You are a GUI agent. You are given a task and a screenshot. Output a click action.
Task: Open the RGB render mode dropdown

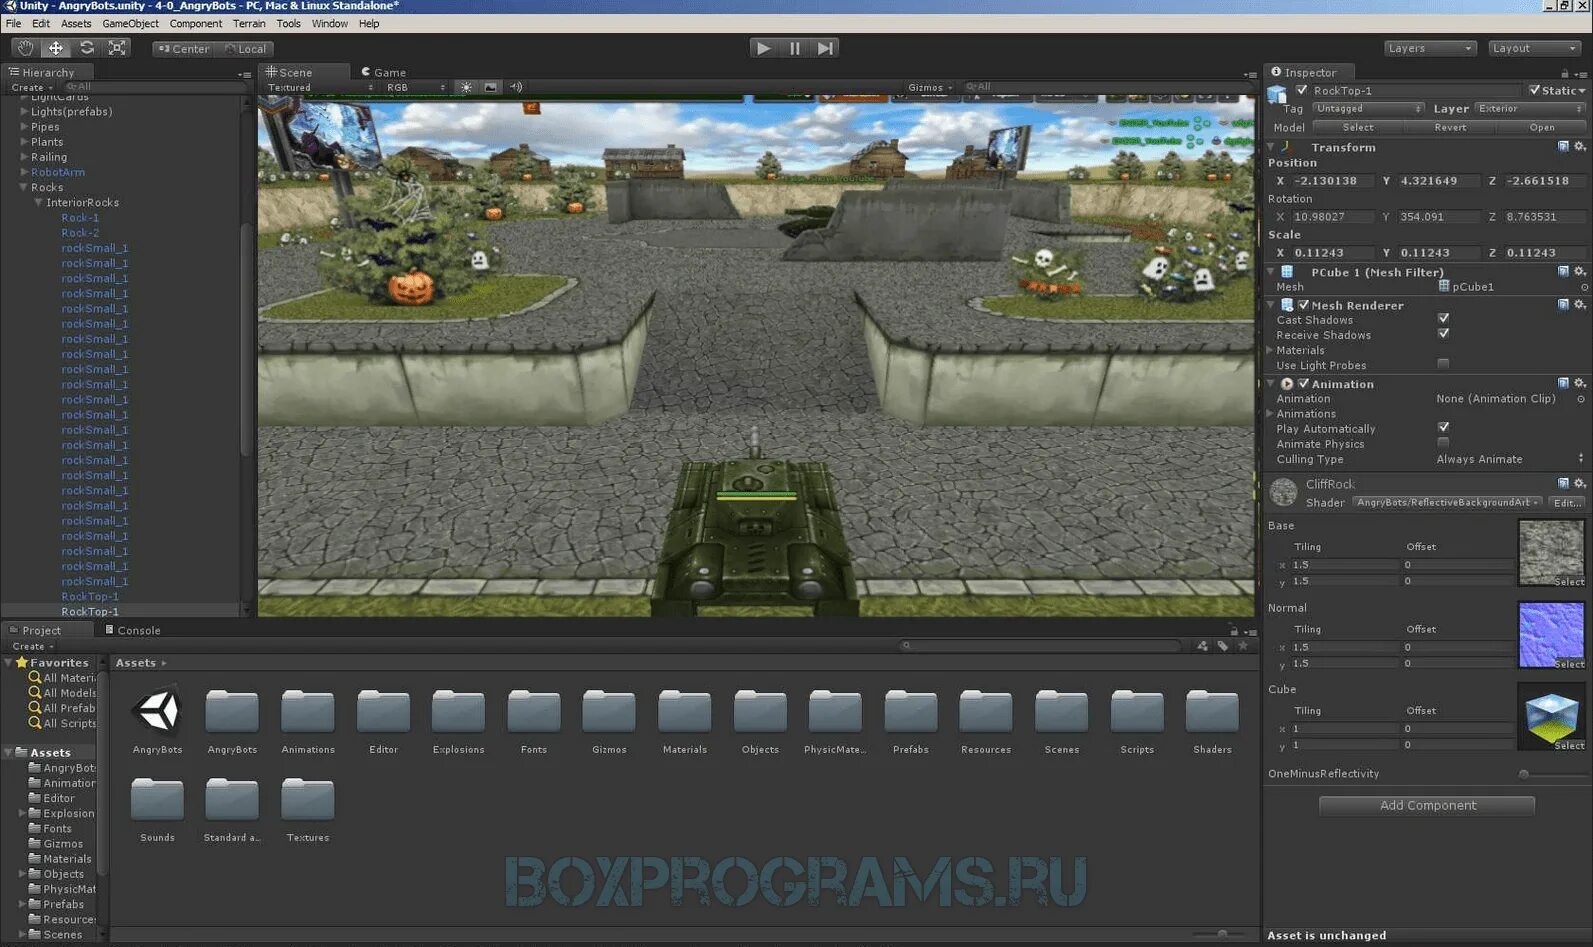[415, 87]
